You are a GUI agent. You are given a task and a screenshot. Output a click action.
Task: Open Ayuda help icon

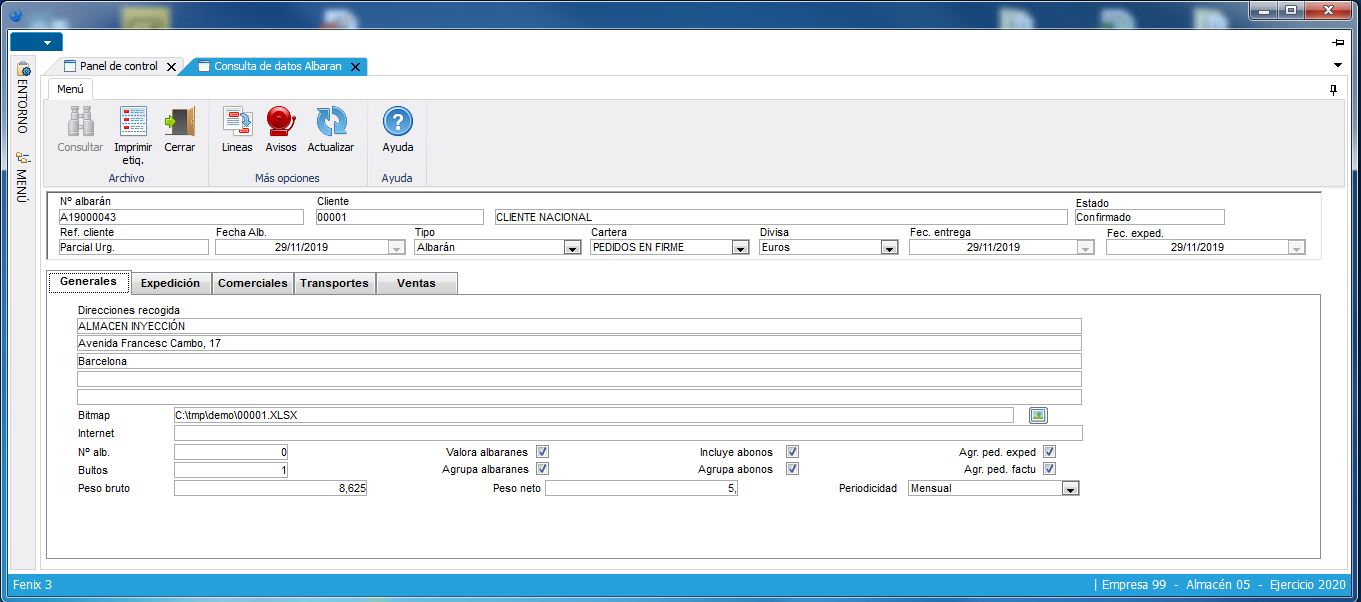coord(397,123)
